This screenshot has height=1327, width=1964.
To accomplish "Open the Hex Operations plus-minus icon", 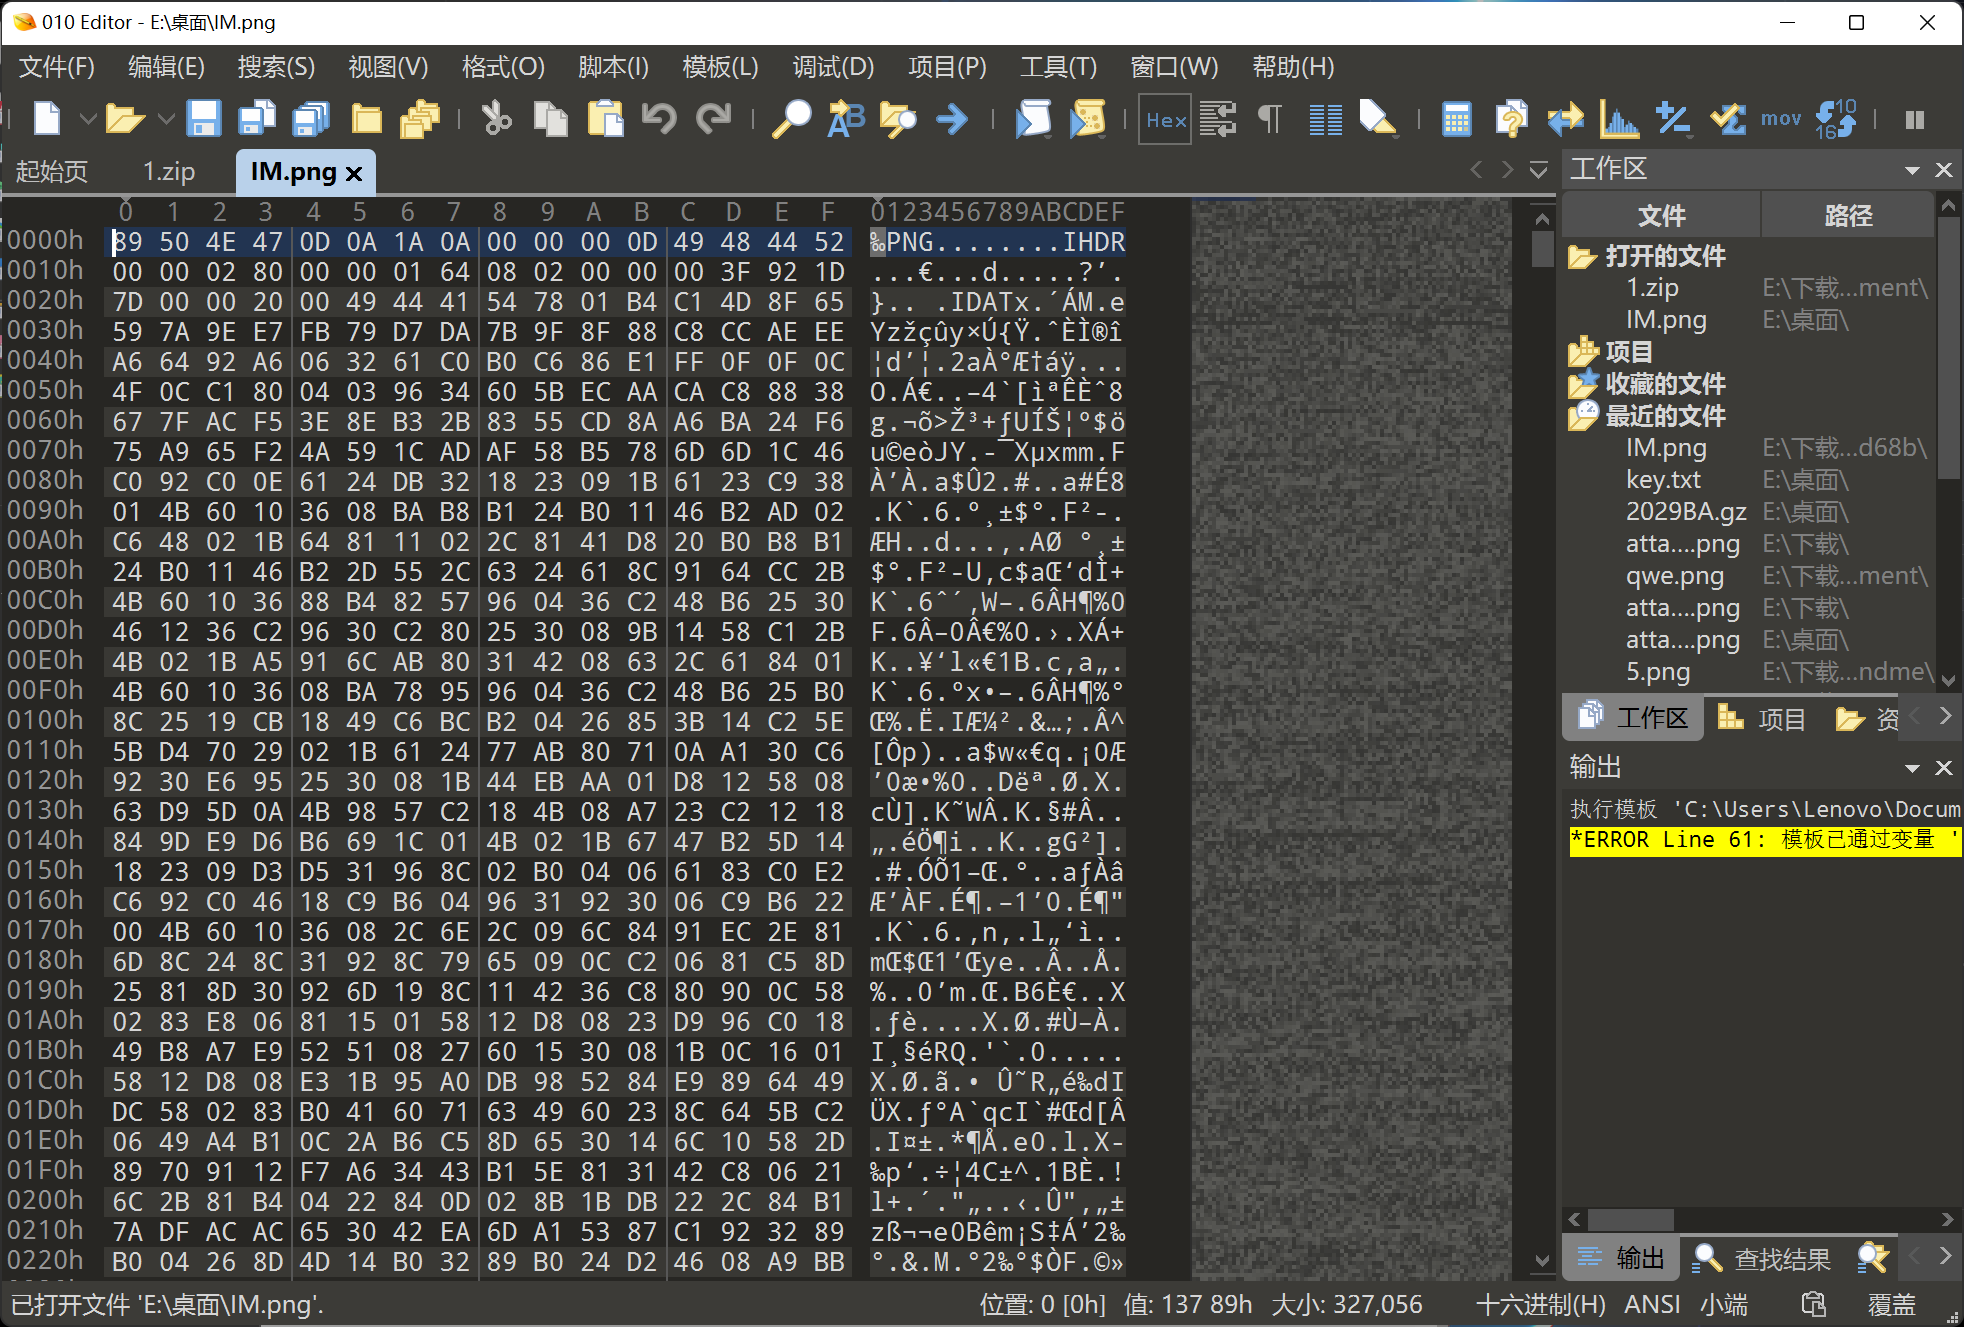I will [1673, 119].
